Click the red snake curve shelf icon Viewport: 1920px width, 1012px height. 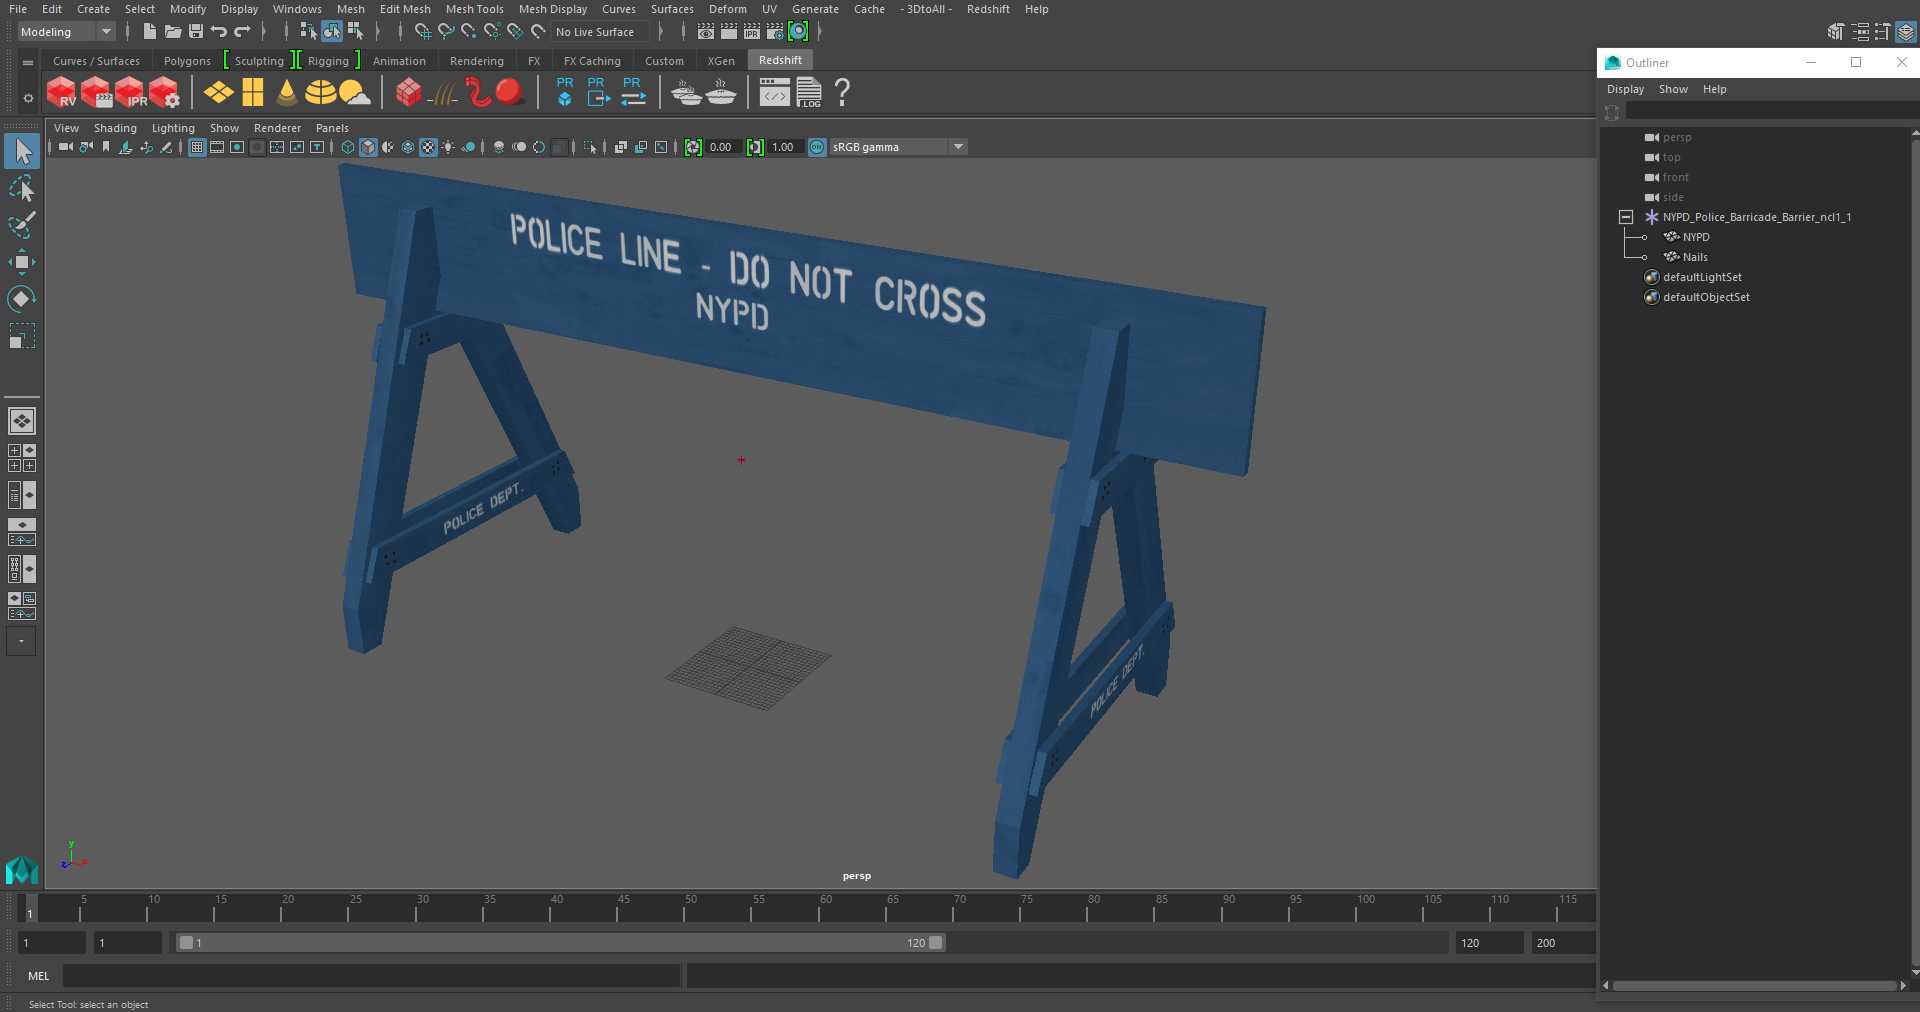tap(478, 93)
